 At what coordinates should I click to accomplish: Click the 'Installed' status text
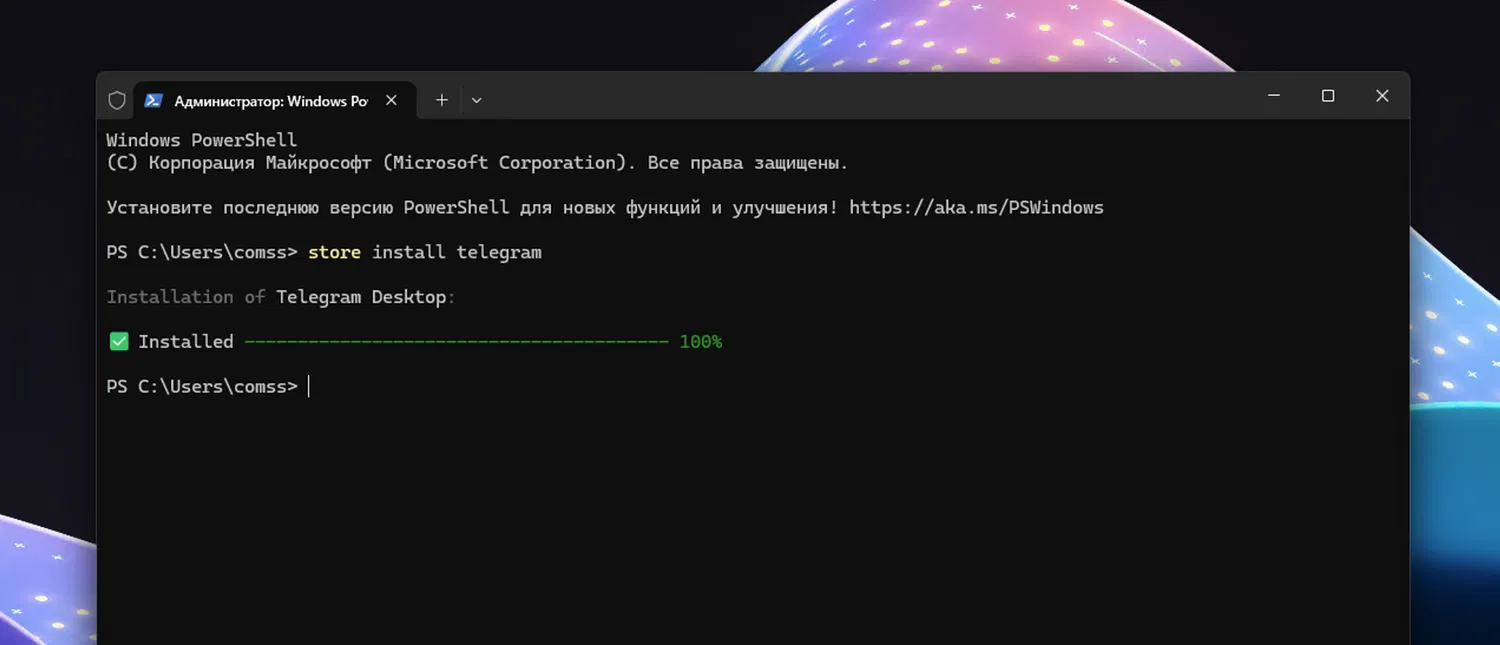185,342
